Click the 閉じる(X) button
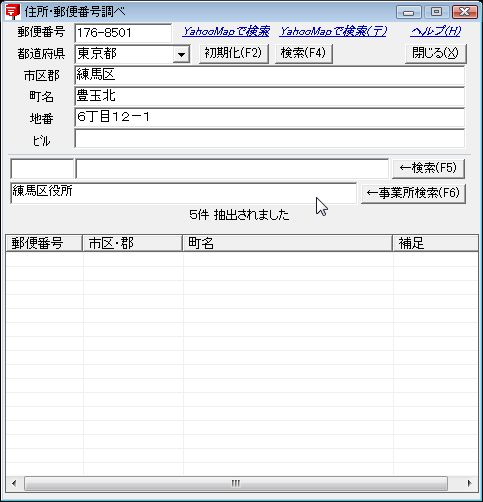The image size is (483, 502). [x=435, y=53]
